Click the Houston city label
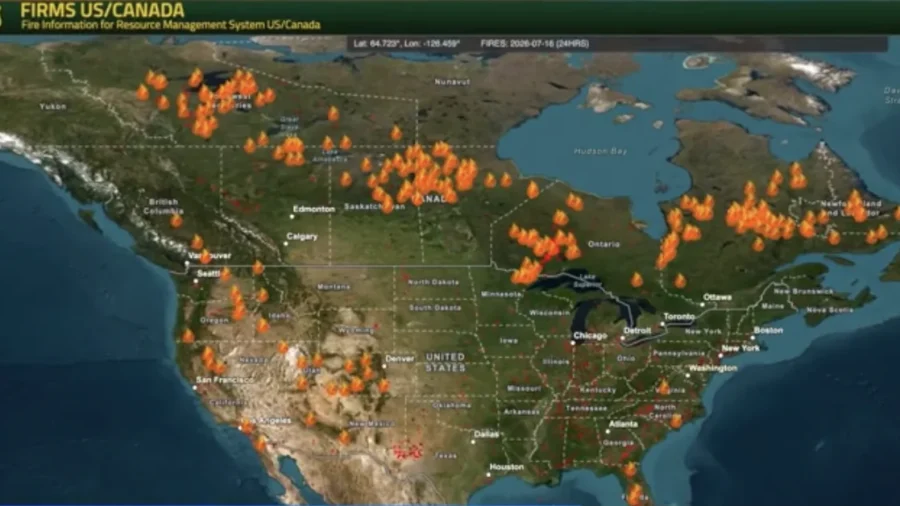Screen dimensions: 900x506 [506, 468]
